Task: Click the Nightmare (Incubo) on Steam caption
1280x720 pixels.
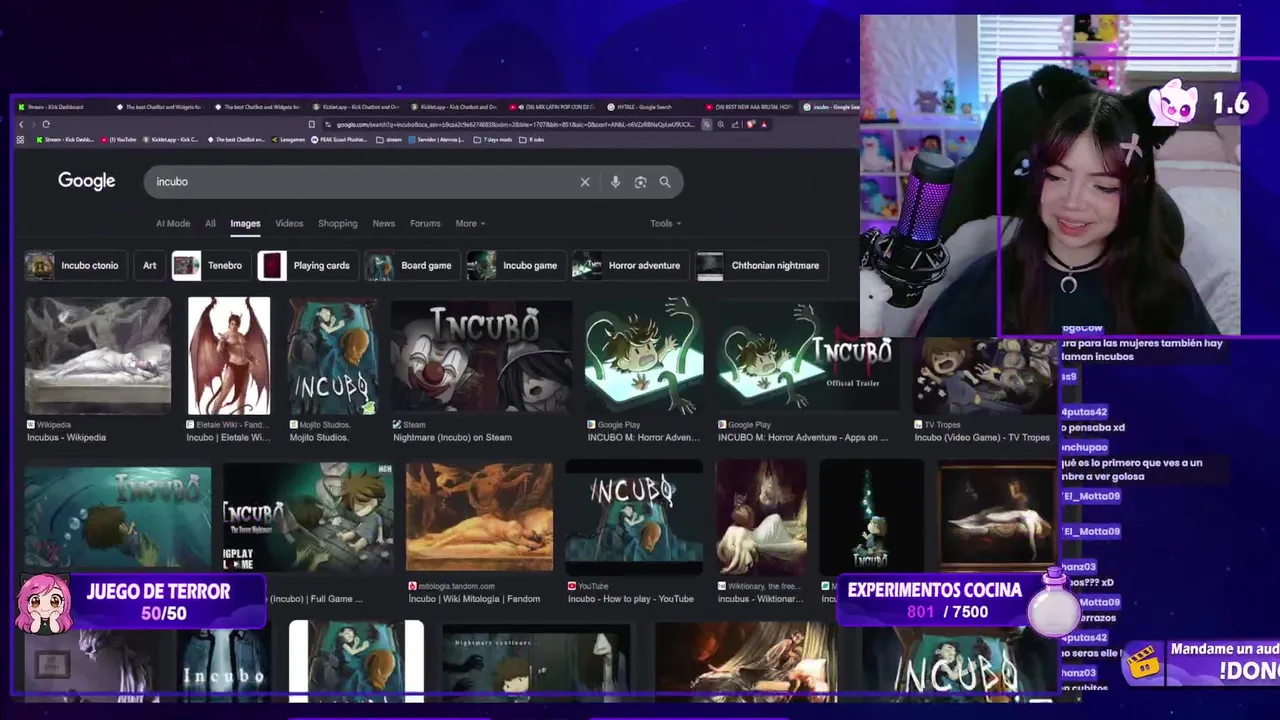Action: pos(452,437)
